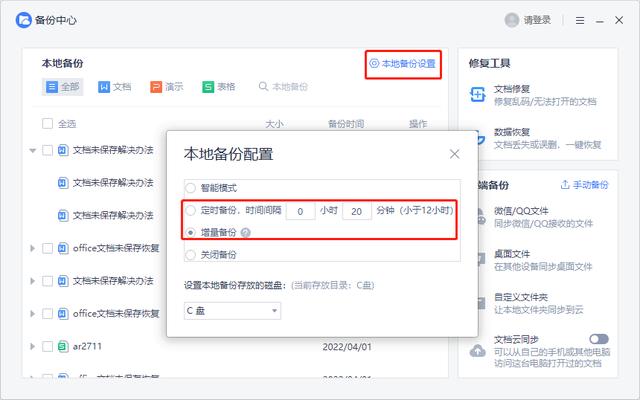Open the C 盘 disk dropdown
640x400 pixels.
(x=232, y=311)
